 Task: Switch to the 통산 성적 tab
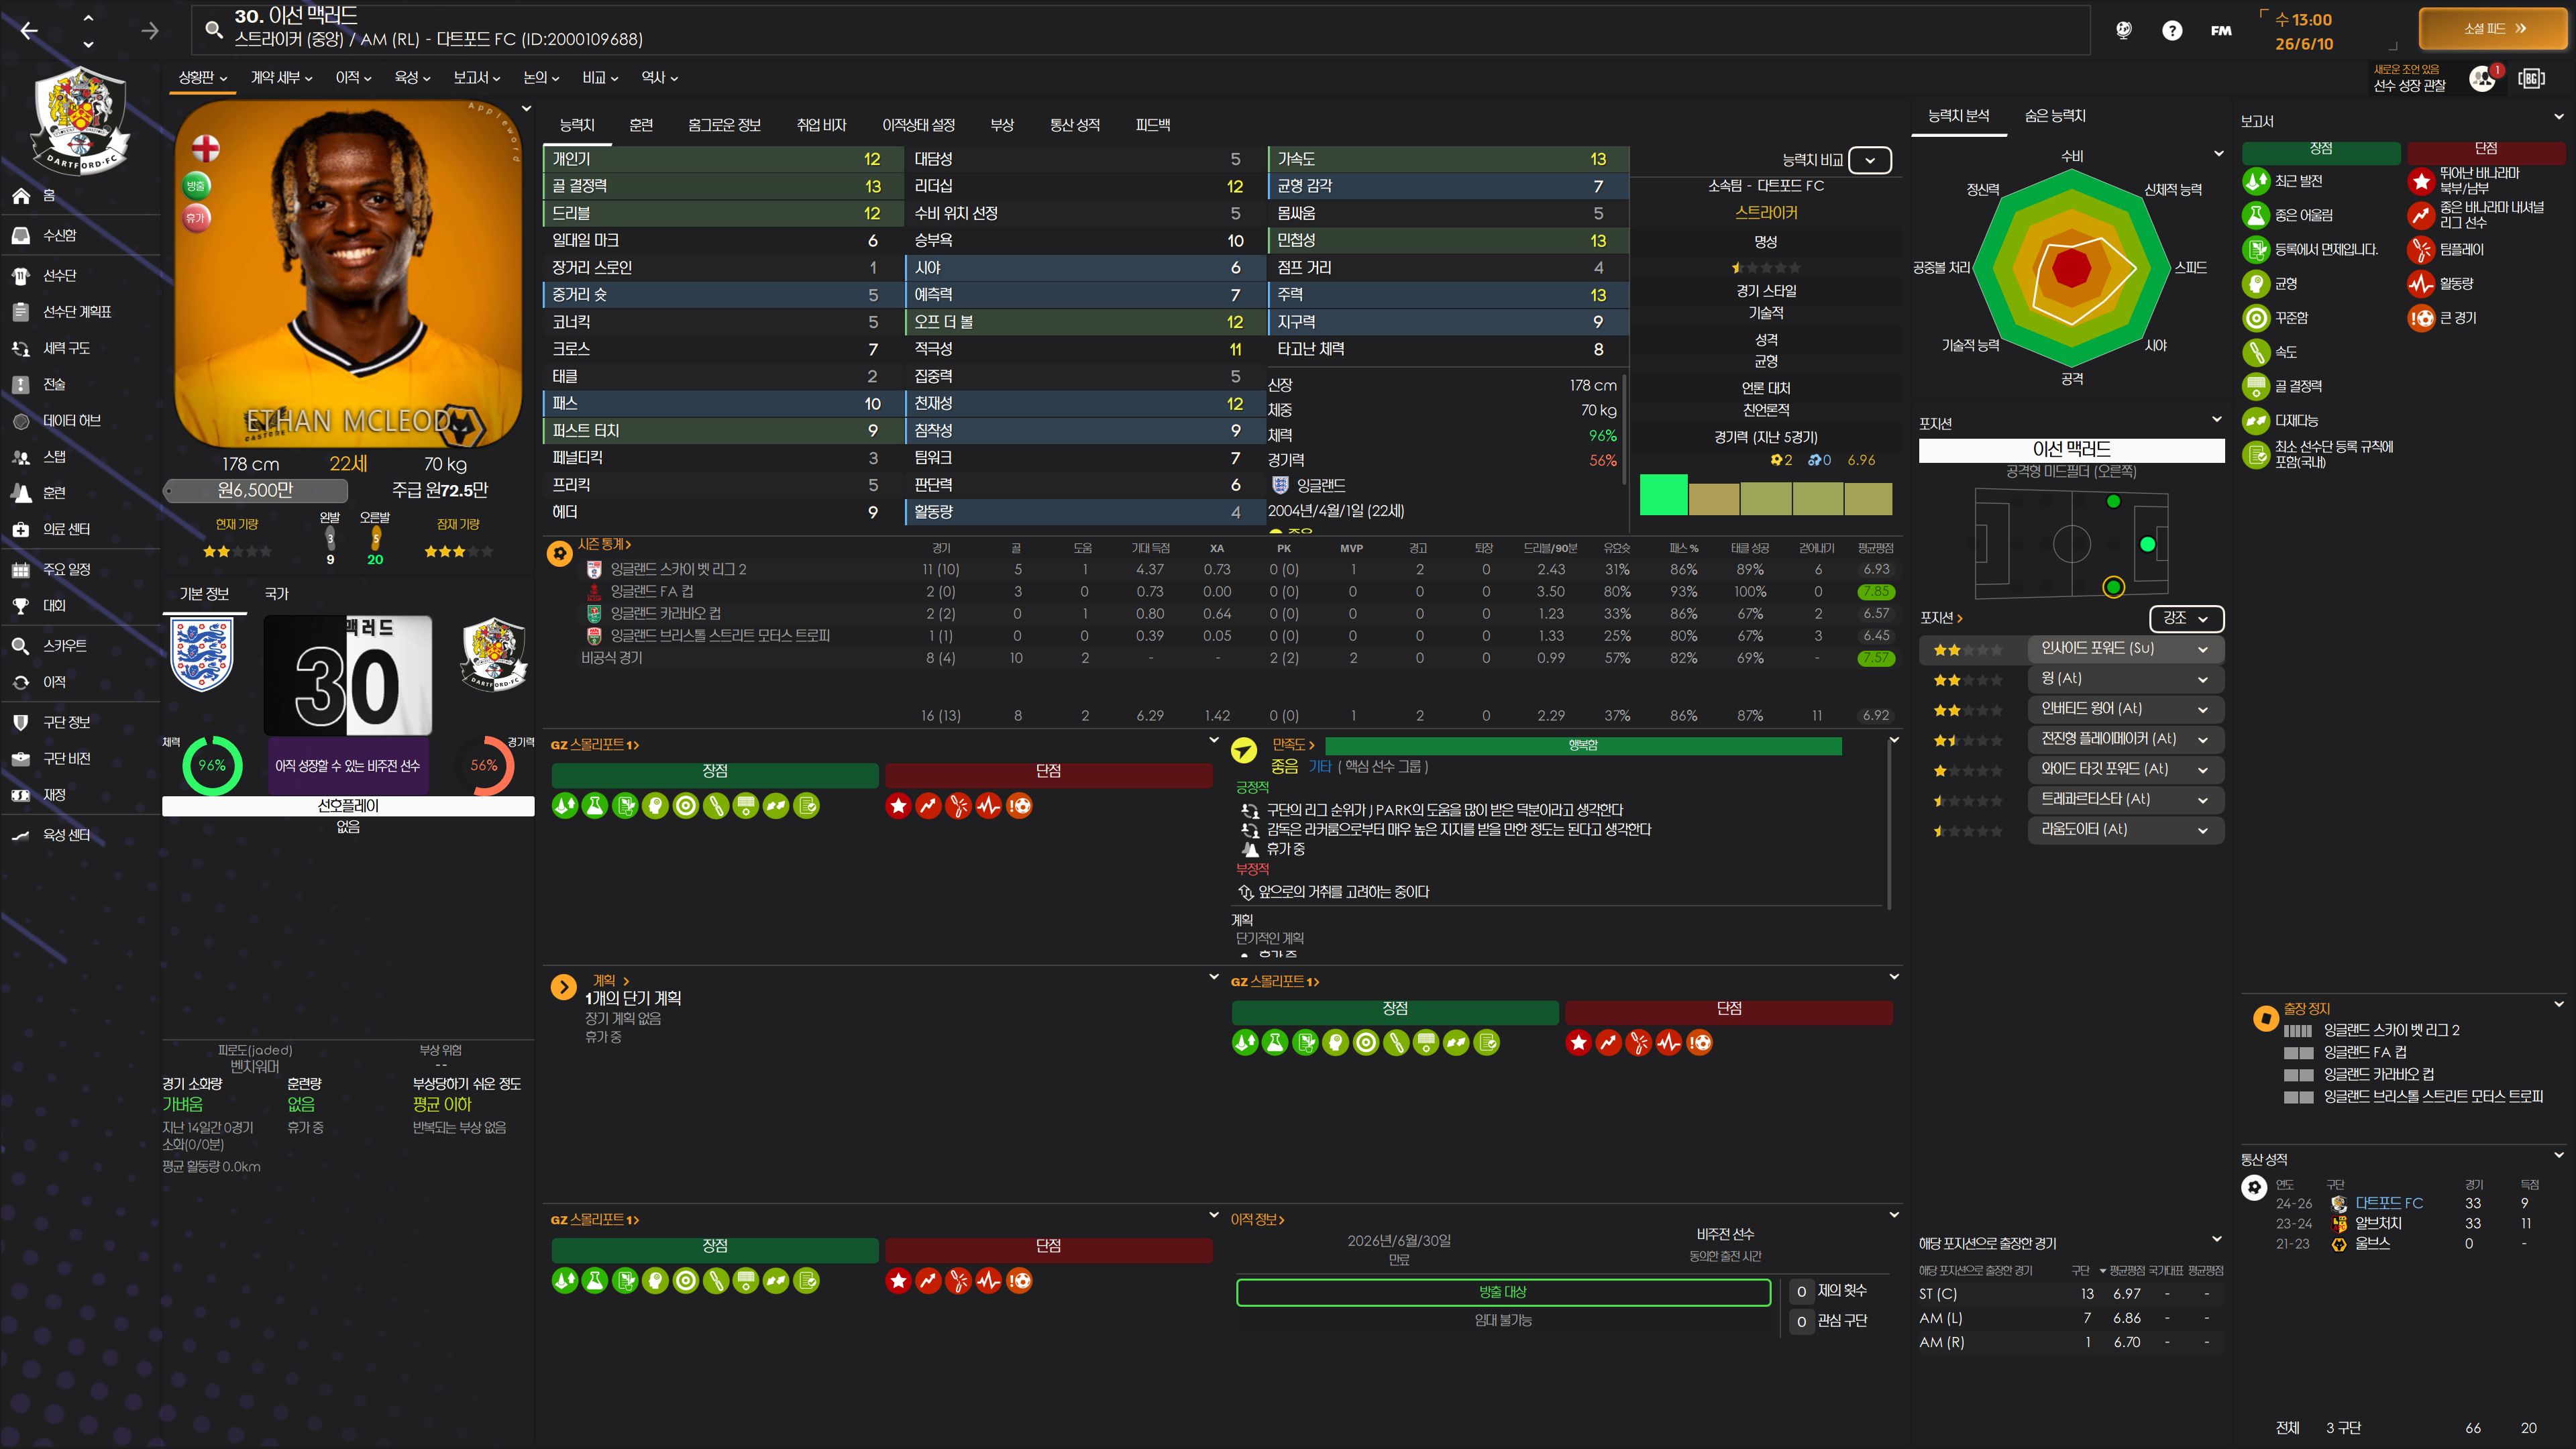[x=1074, y=125]
